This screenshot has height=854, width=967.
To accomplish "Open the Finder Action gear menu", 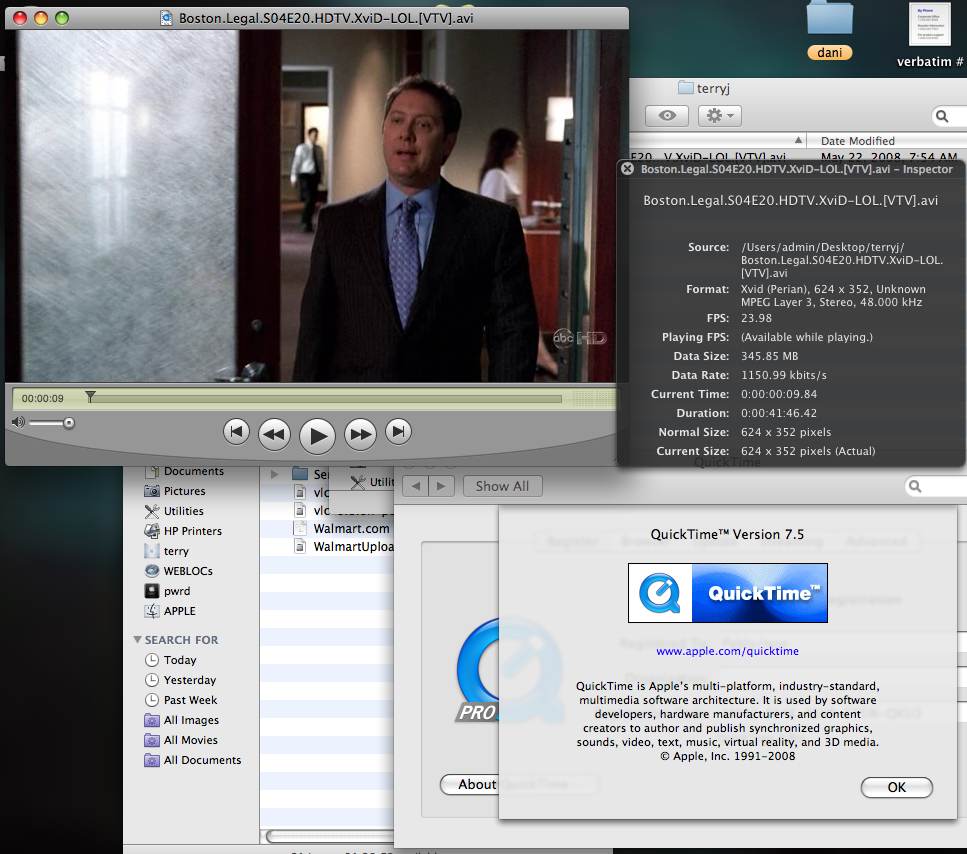I will [x=720, y=115].
